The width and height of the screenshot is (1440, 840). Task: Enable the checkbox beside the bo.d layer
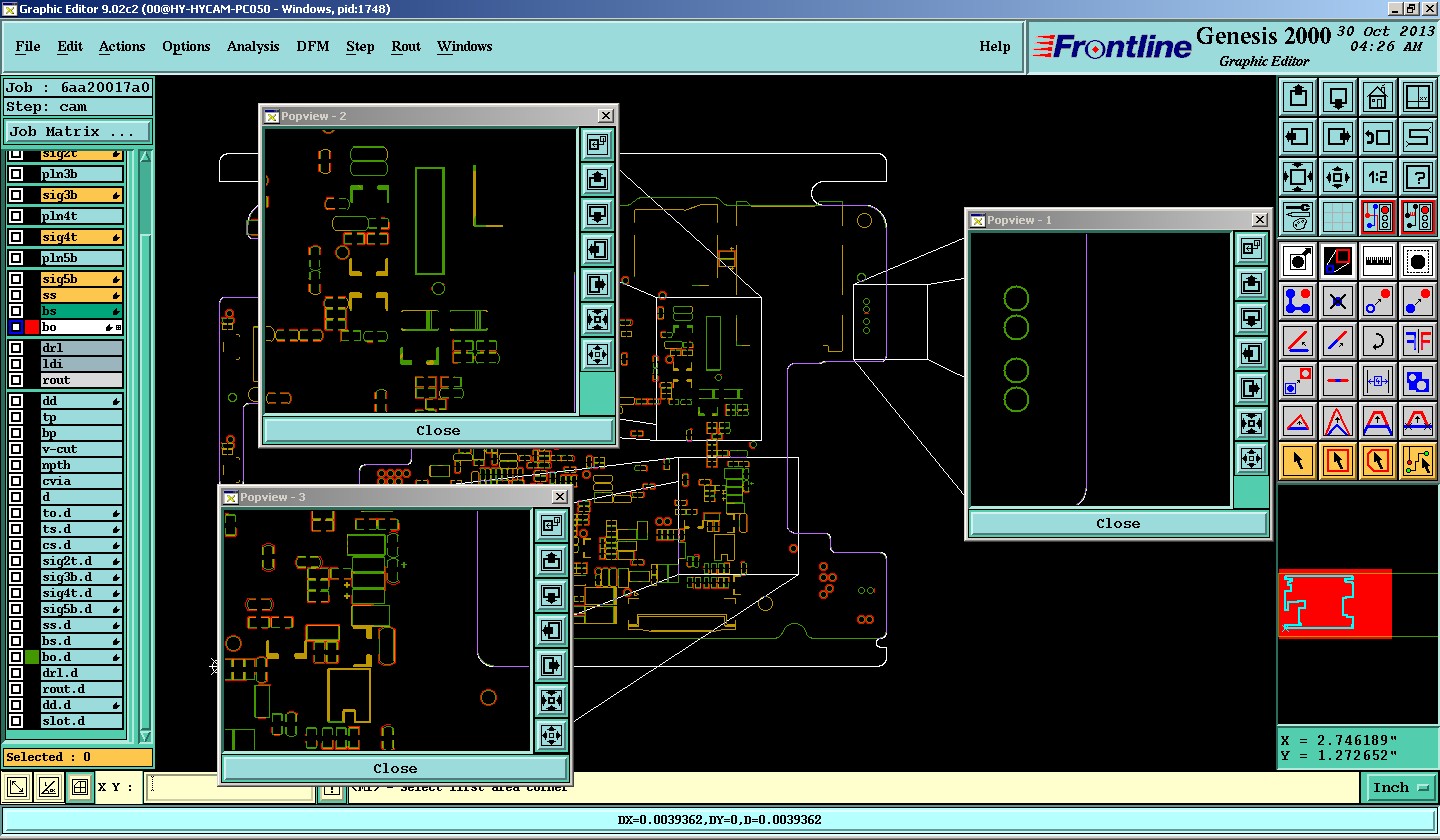(x=16, y=657)
